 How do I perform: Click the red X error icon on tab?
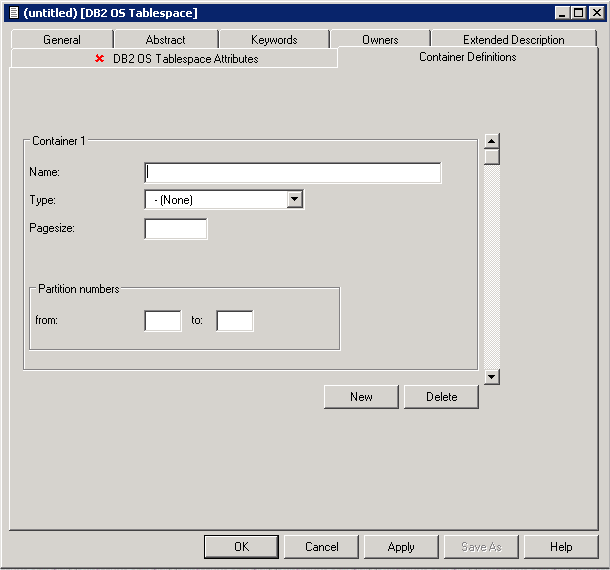[99, 59]
